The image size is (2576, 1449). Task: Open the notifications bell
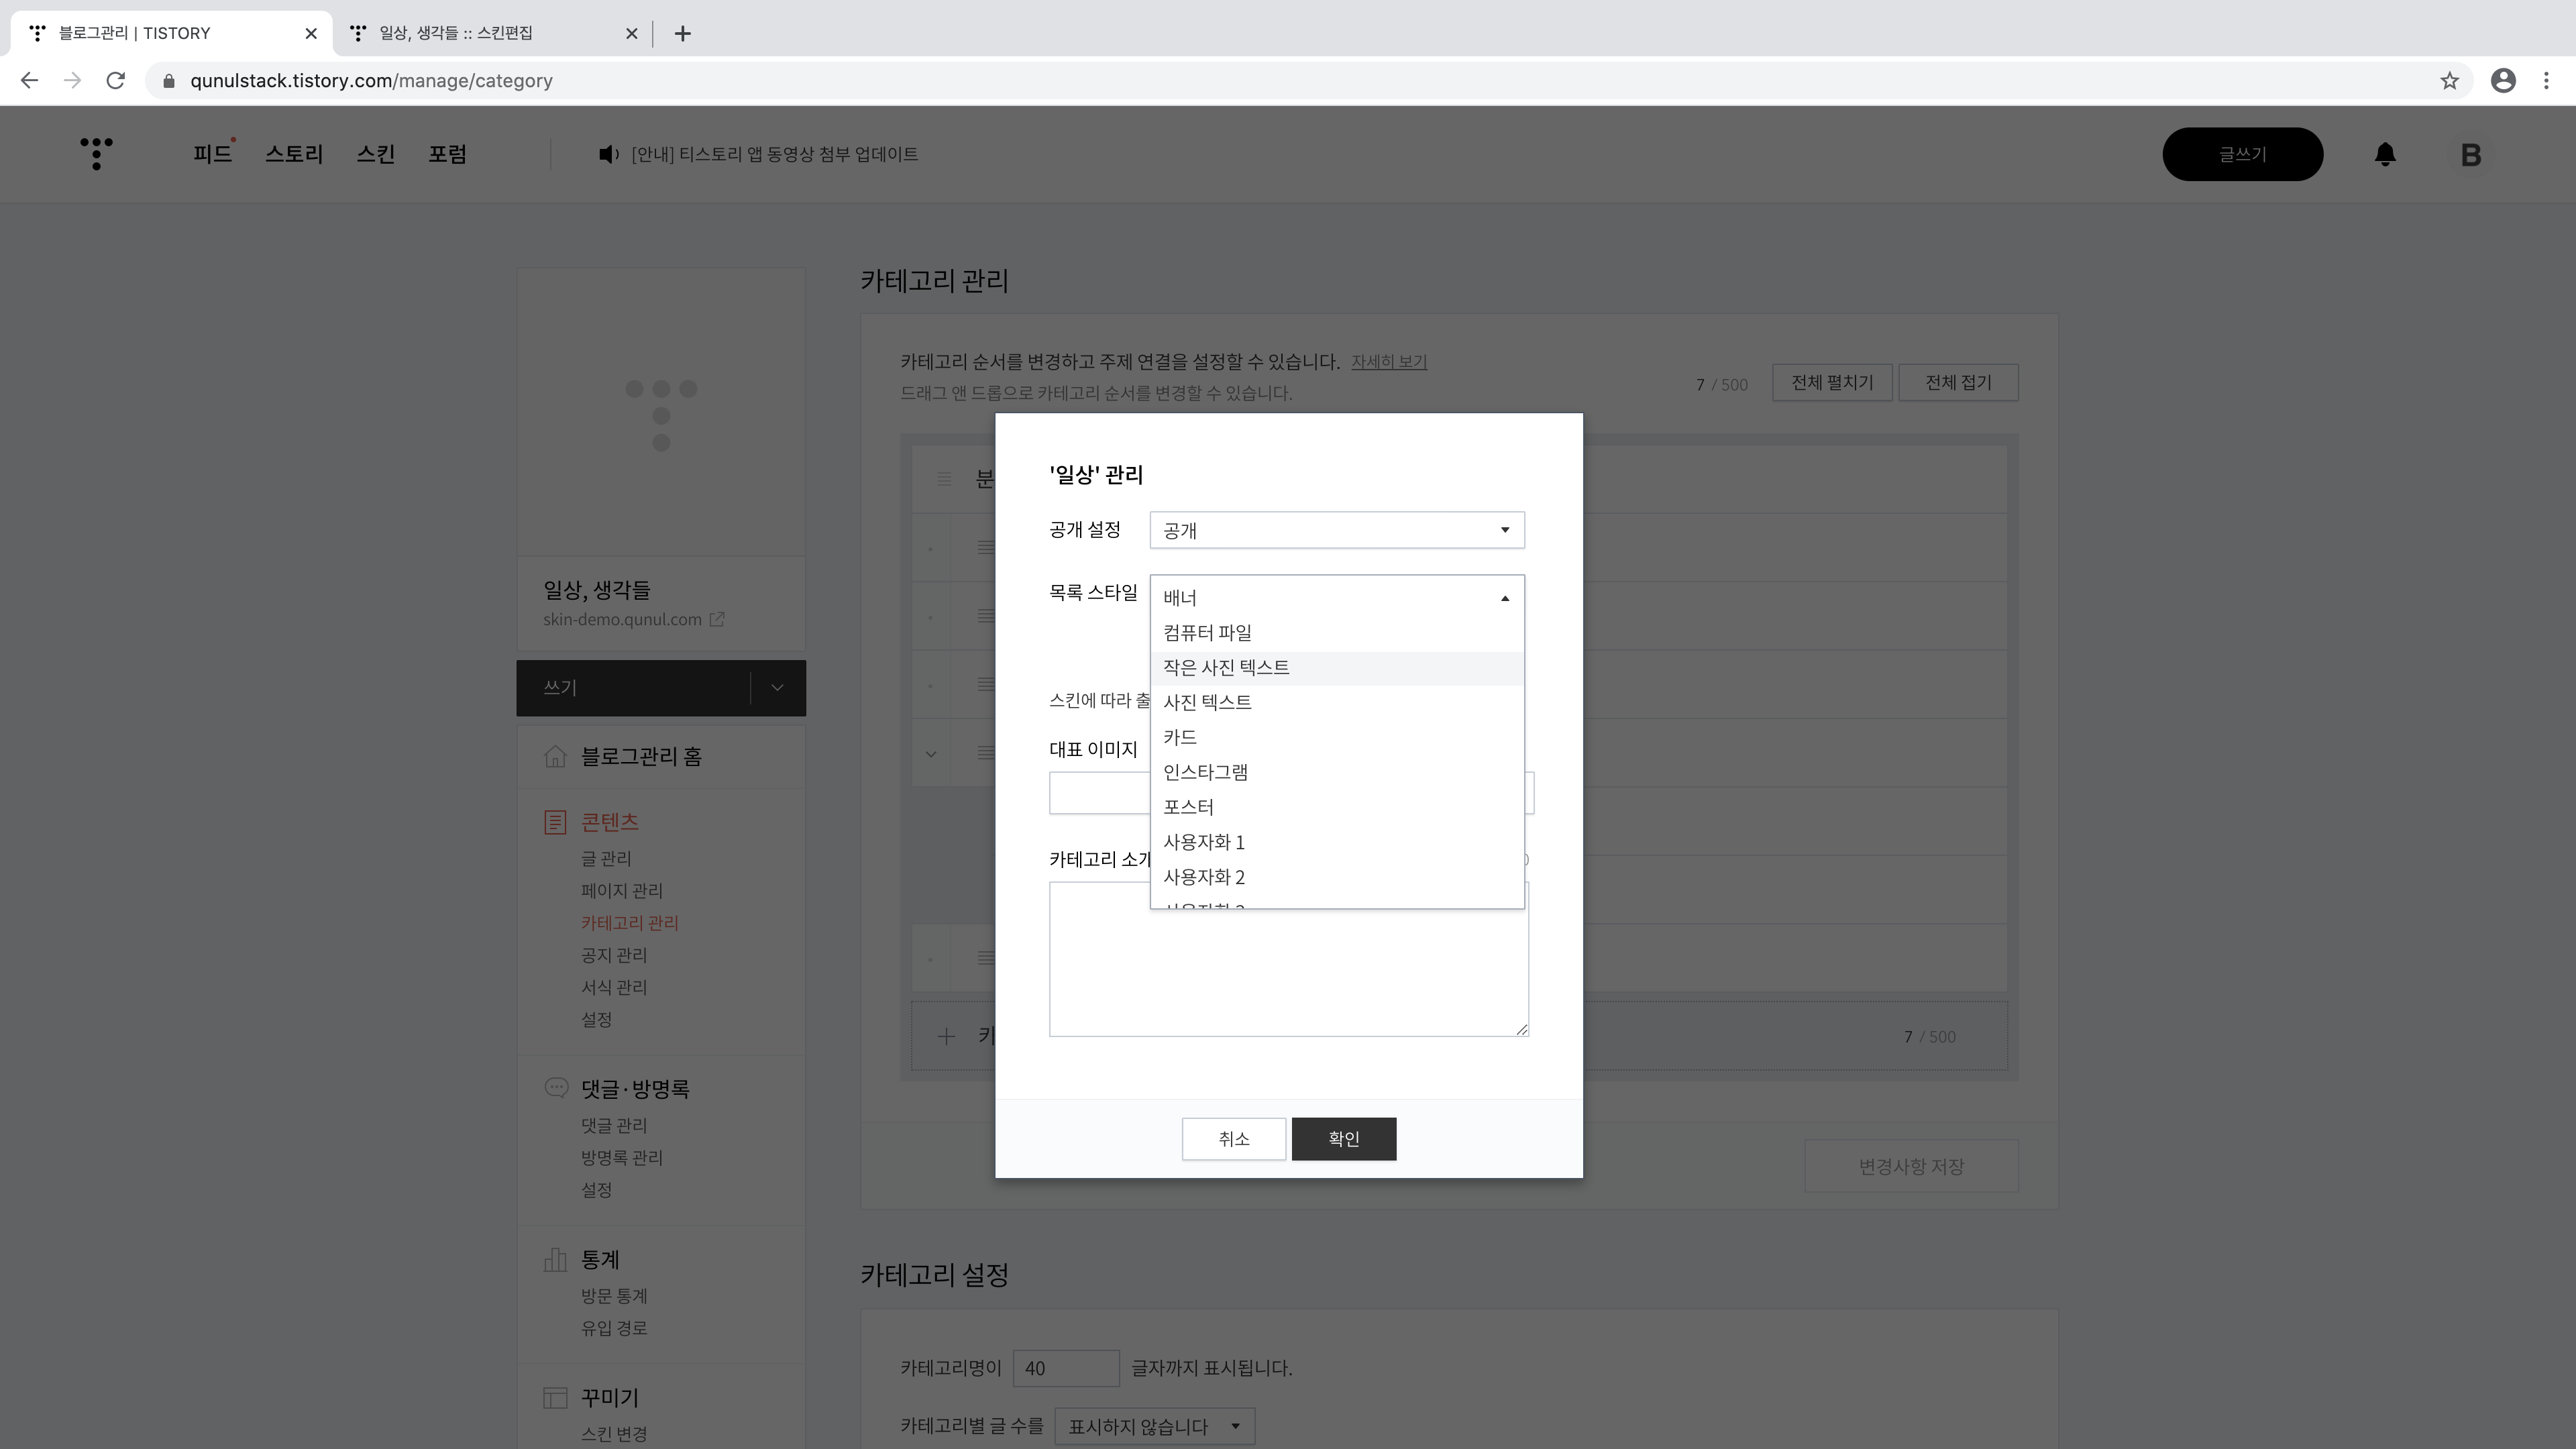(x=2385, y=154)
